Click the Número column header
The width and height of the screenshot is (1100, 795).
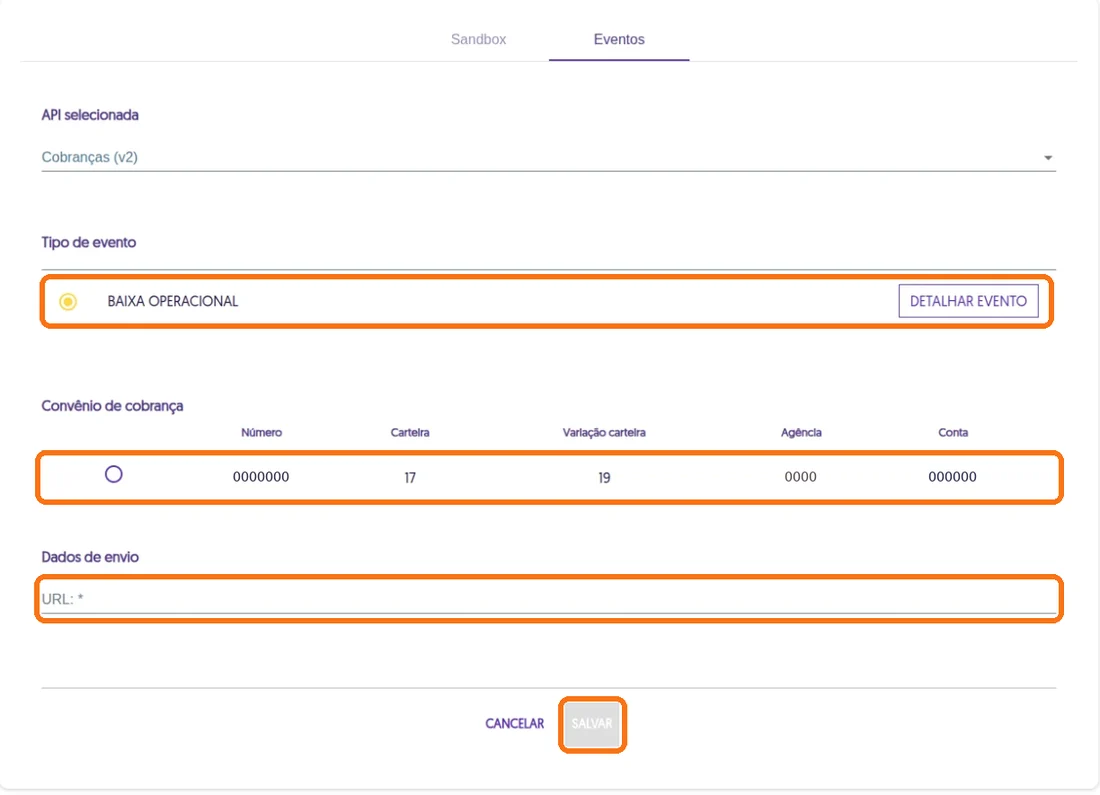[262, 432]
